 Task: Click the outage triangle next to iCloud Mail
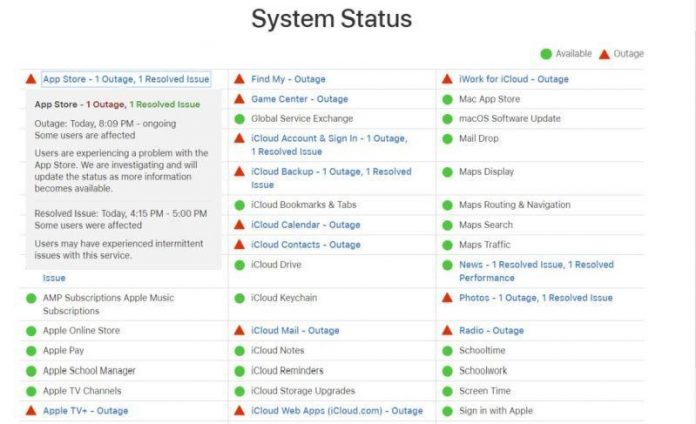coord(239,330)
